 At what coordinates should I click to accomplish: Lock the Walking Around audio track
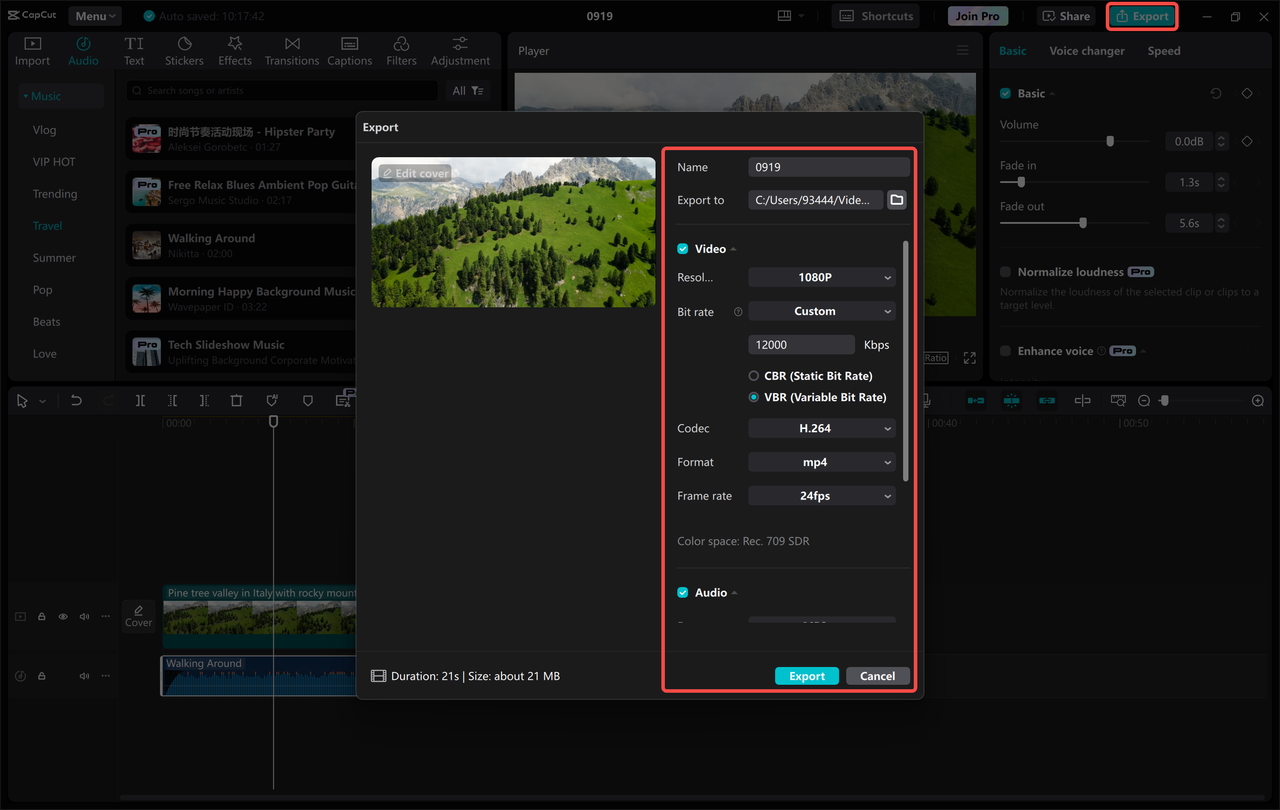[42, 676]
